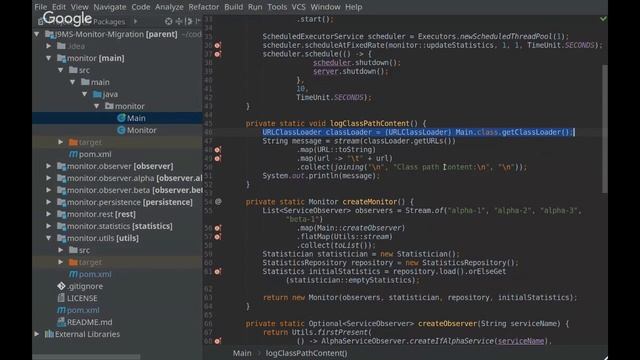Open the Run menu

(x=255, y=7)
